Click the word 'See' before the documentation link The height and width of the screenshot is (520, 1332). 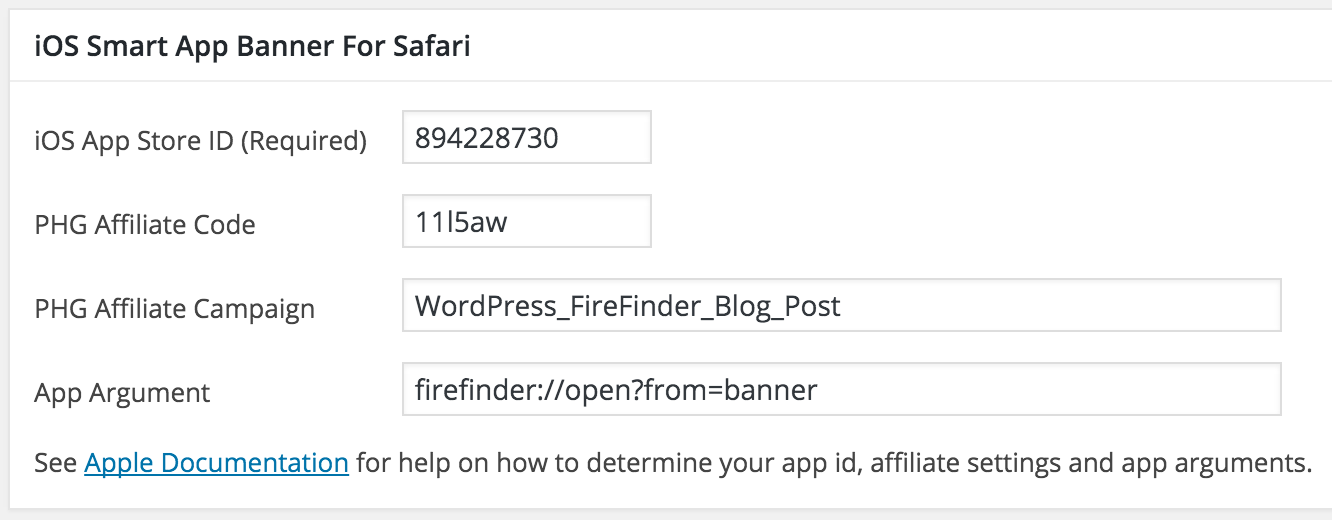(x=55, y=463)
